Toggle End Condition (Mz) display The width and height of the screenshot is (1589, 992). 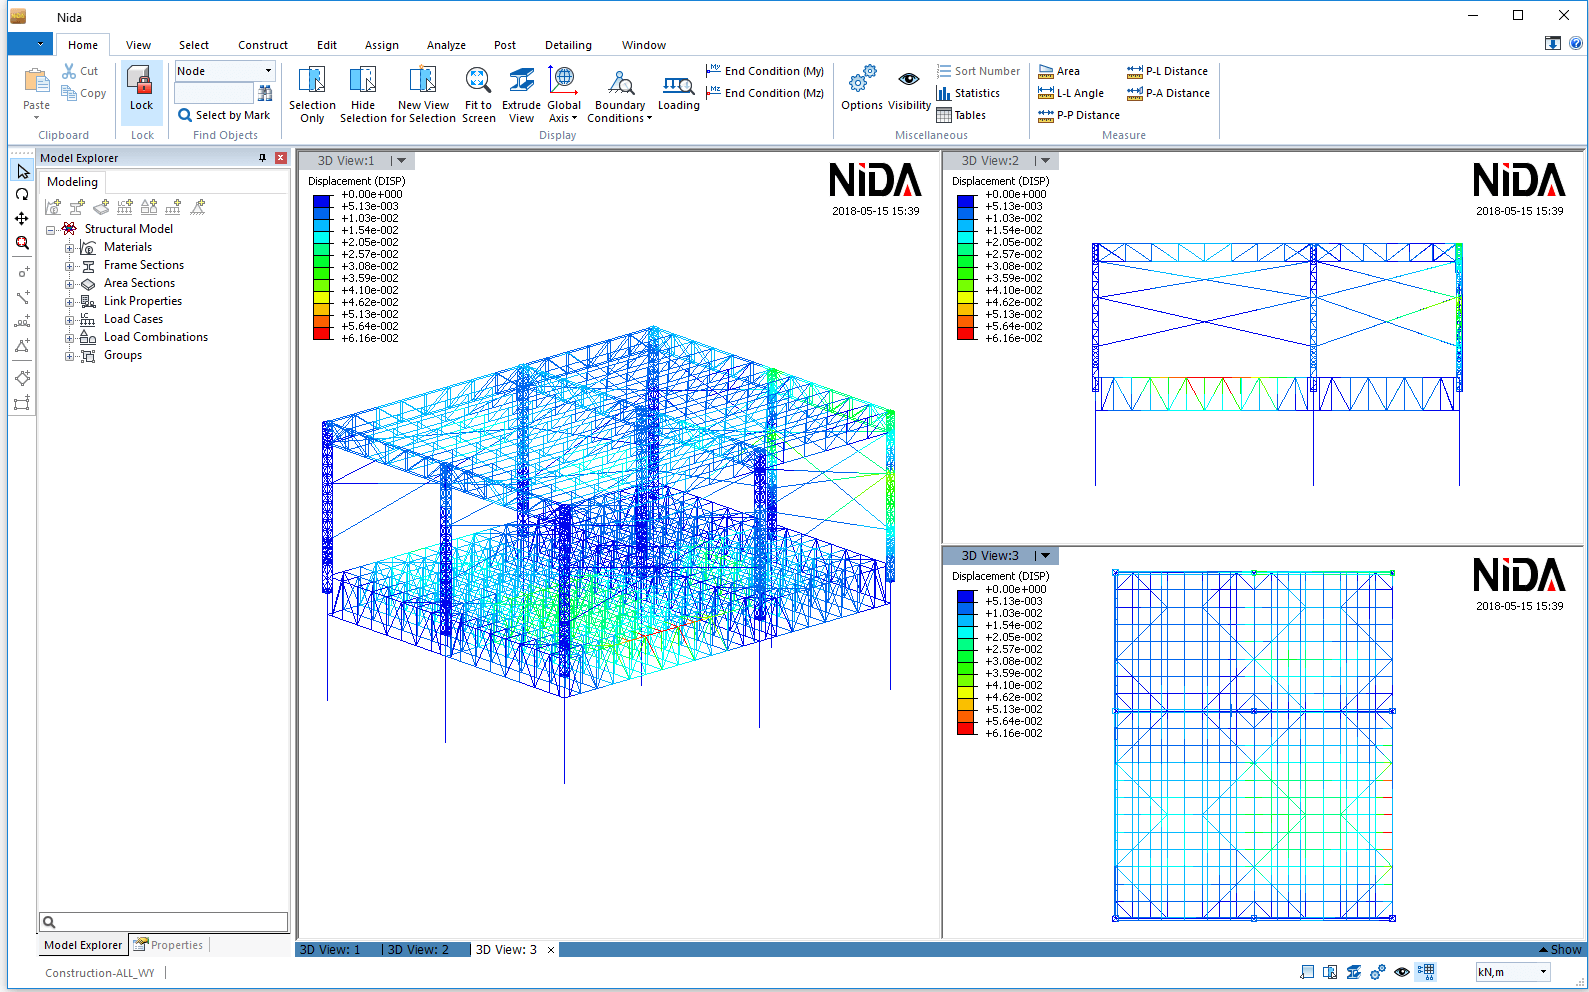coord(765,93)
